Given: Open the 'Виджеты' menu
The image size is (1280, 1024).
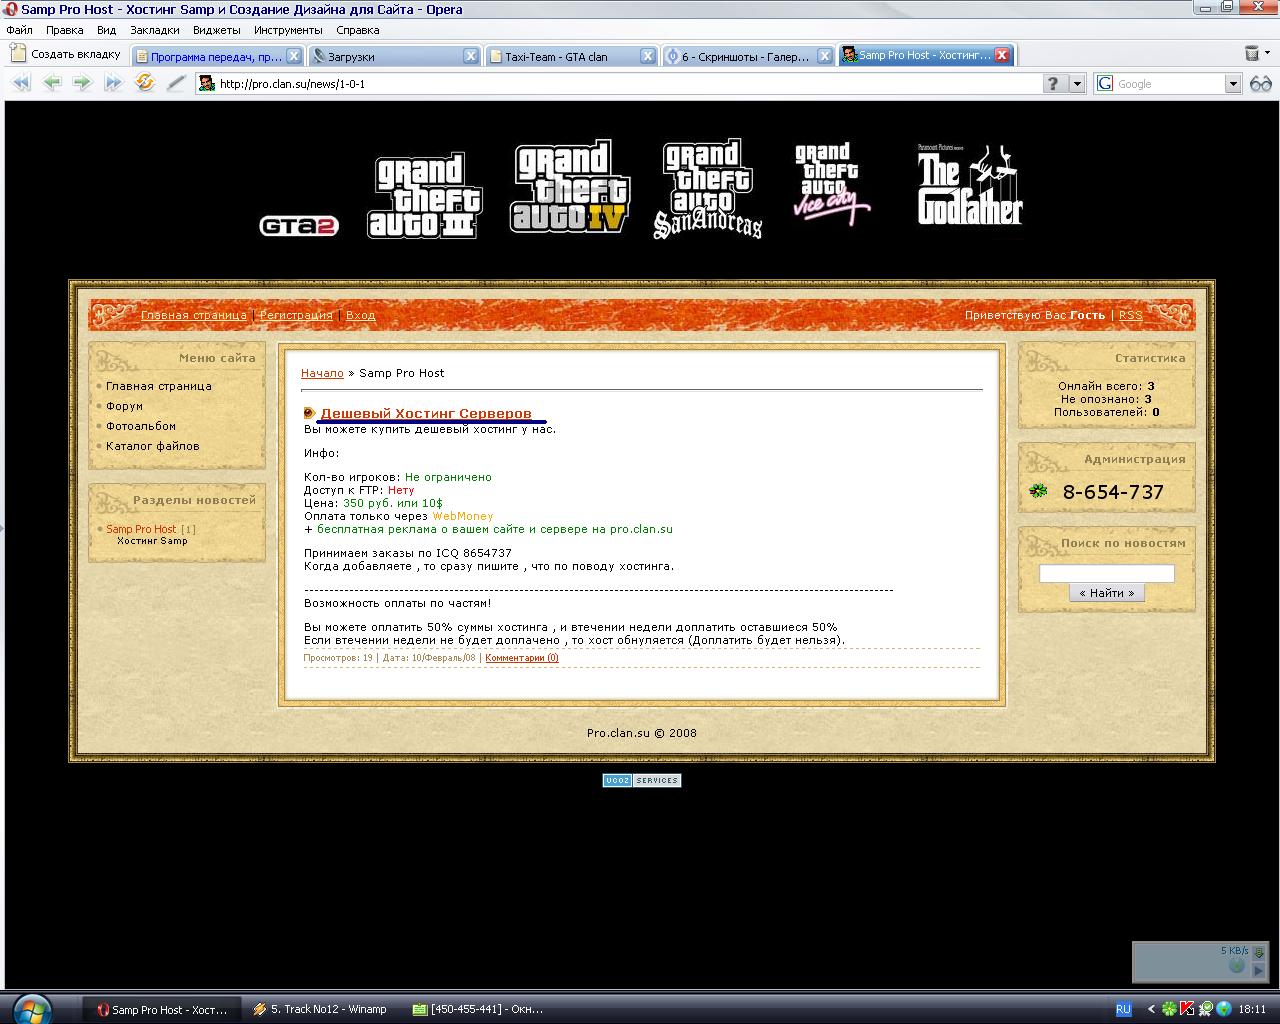Looking at the screenshot, I should [x=217, y=30].
